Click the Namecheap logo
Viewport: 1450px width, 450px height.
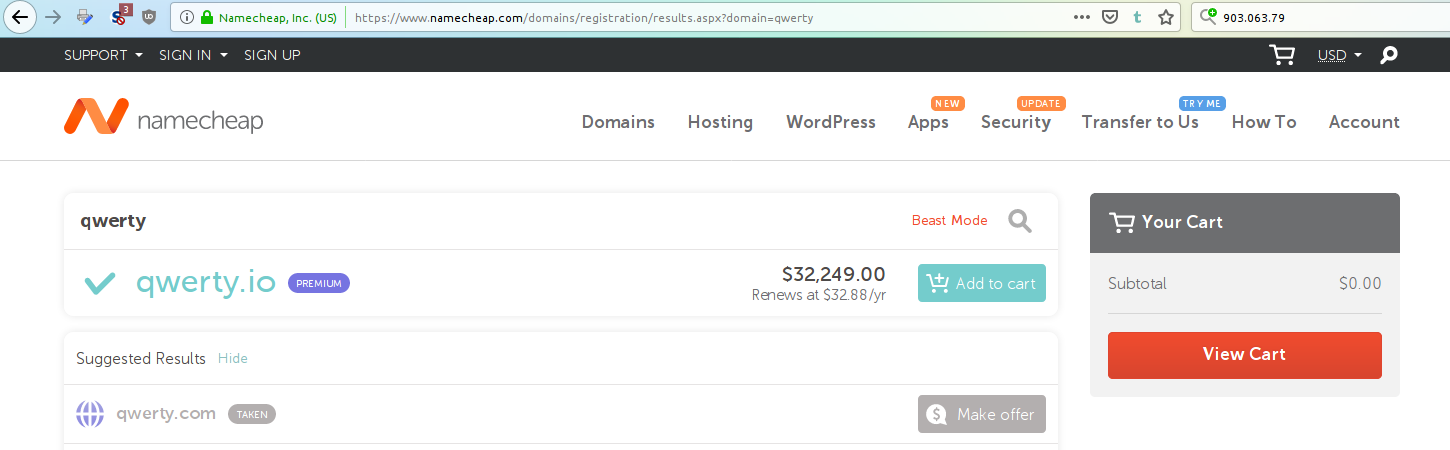[164, 118]
